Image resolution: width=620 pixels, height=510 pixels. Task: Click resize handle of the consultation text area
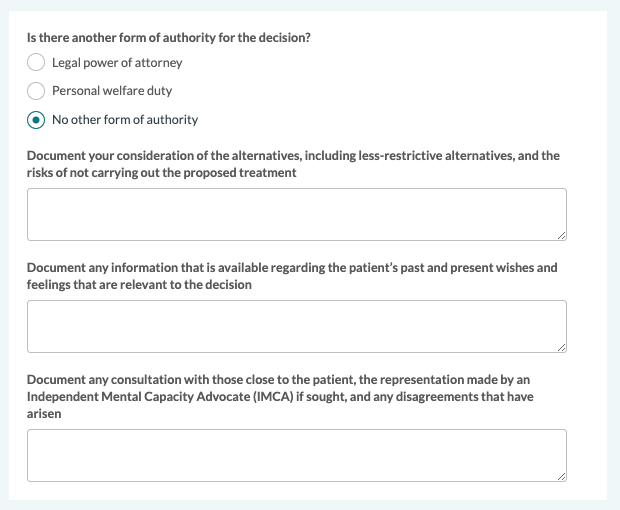(x=561, y=476)
